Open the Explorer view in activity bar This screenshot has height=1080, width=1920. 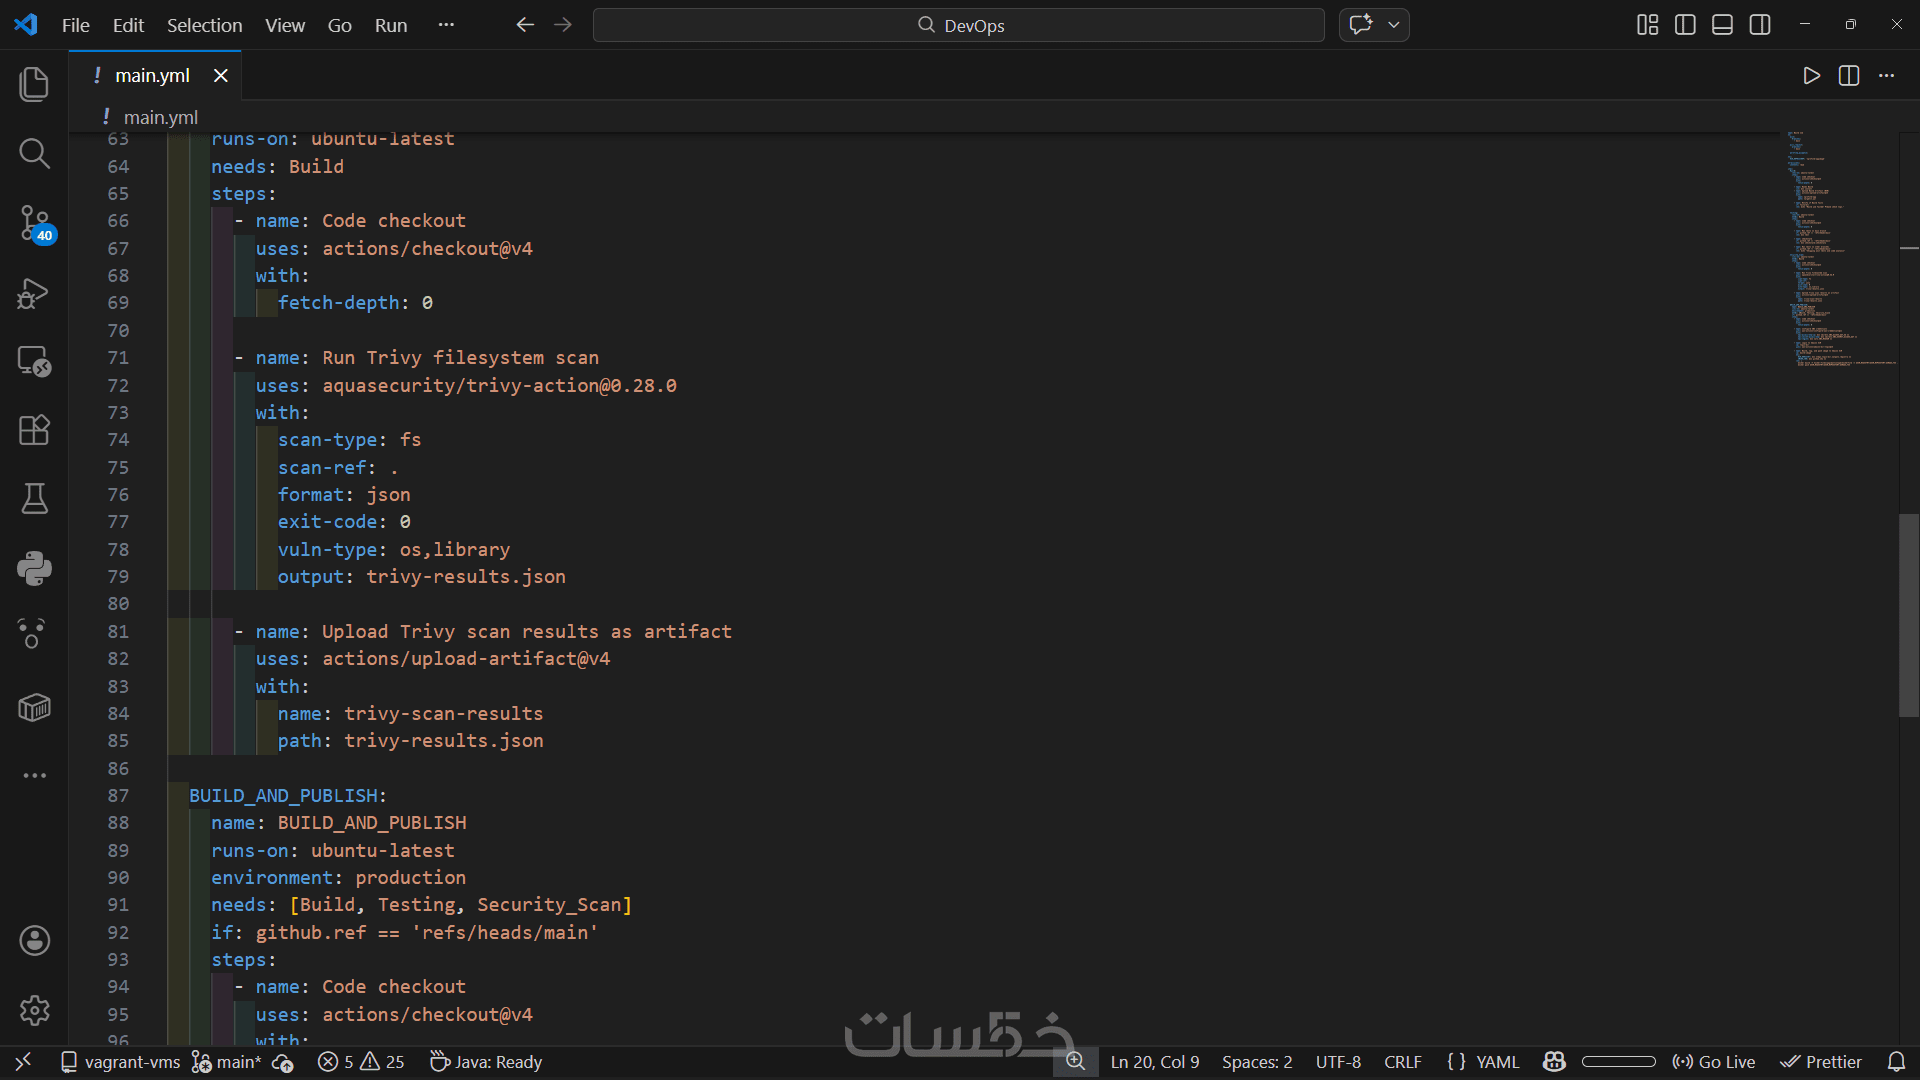tap(34, 85)
